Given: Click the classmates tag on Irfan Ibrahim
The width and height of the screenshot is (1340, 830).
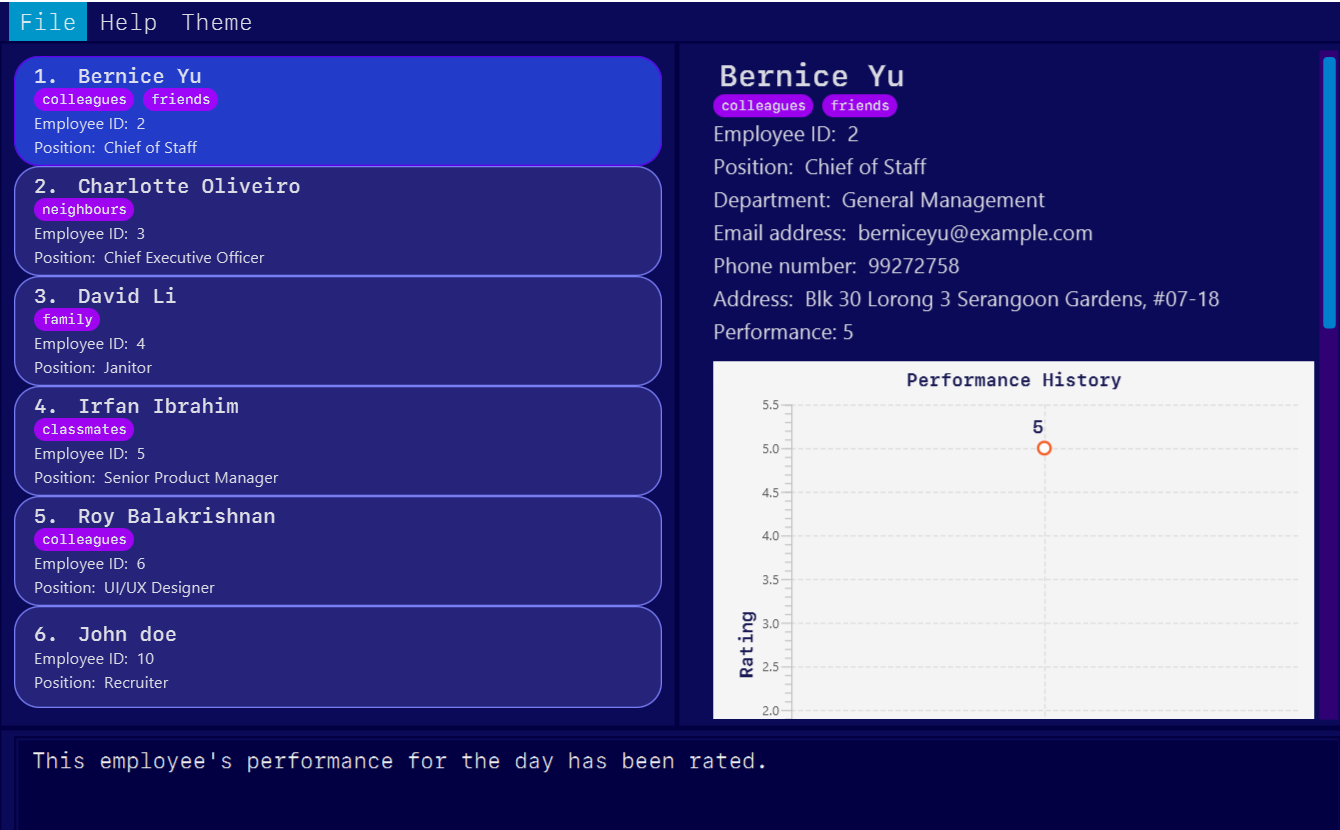Looking at the screenshot, I should 84,430.
